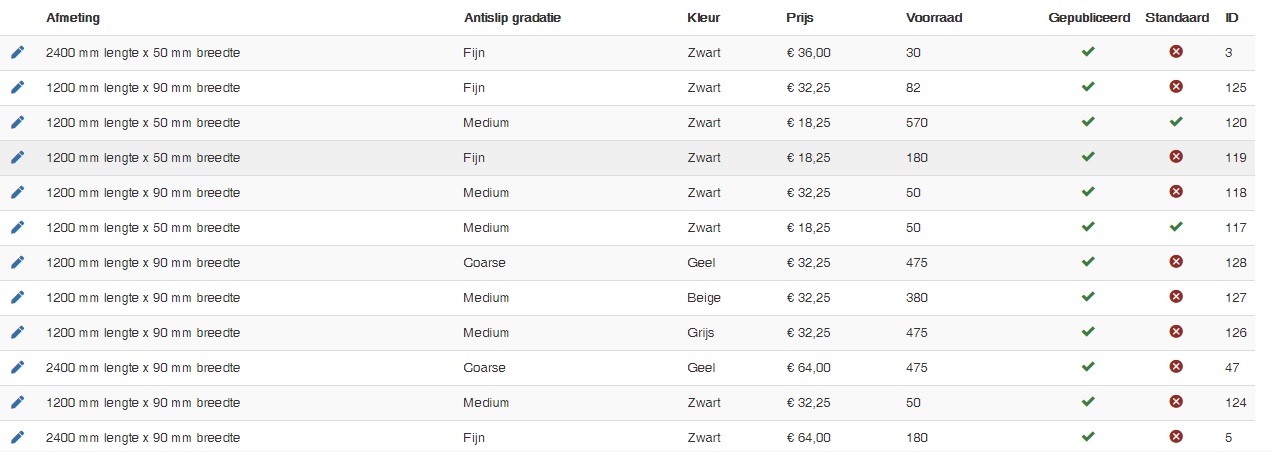Viewport: 1273px width, 452px height.
Task: Edit the row with ID 125
Action: (x=17, y=87)
